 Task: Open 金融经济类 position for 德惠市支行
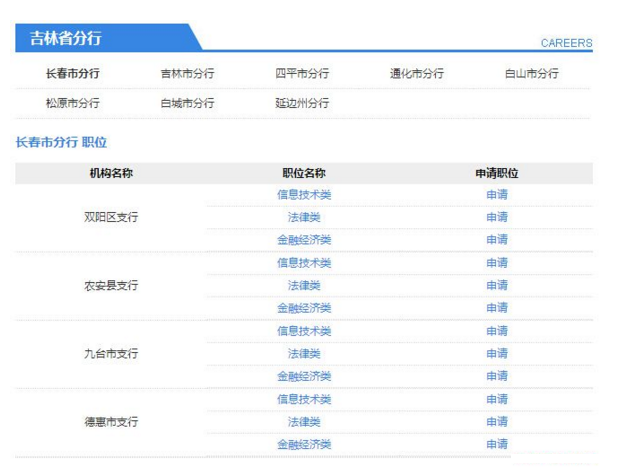[304, 445]
